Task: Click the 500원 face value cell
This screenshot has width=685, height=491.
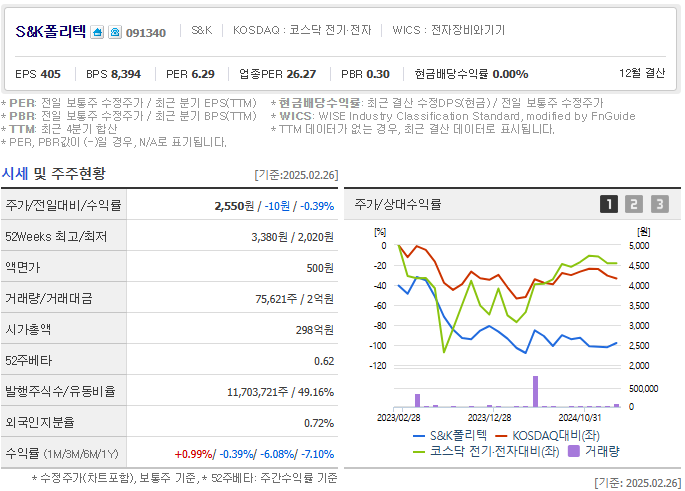Action: coord(320,268)
